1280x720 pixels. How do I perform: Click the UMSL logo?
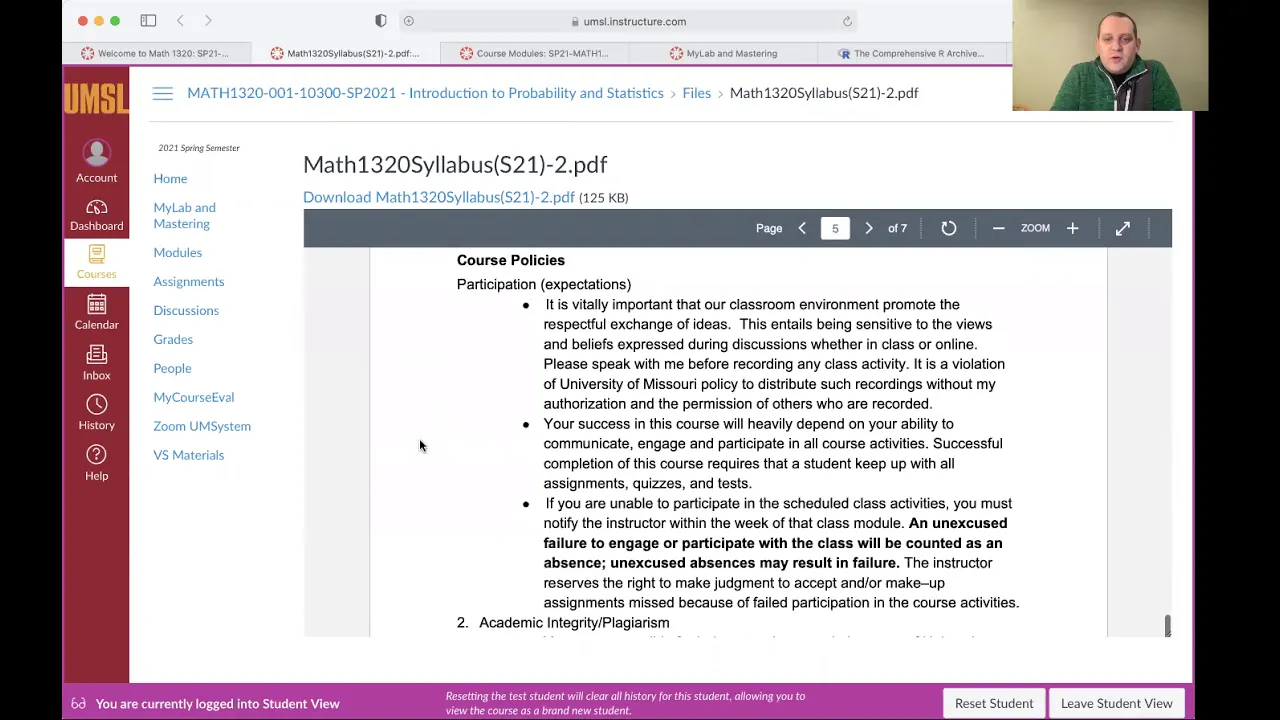96,98
